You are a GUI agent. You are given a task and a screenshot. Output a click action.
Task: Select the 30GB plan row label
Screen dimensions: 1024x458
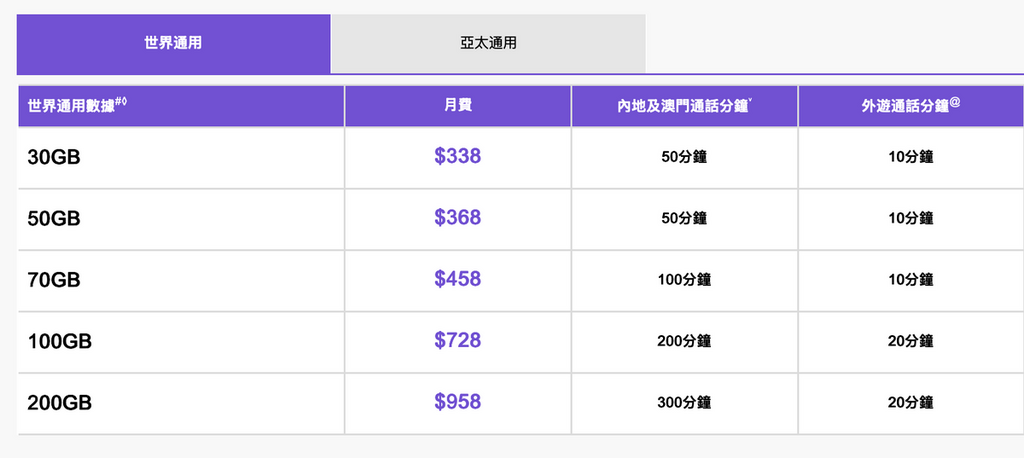[x=54, y=157]
